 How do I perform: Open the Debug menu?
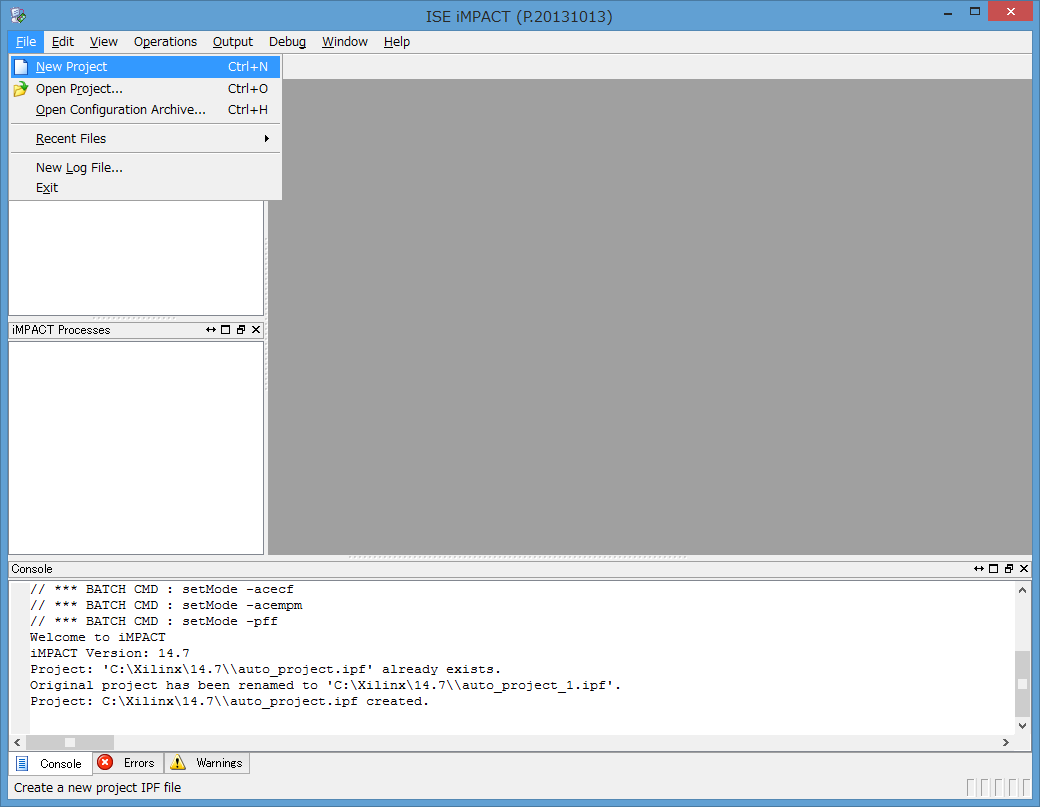(x=287, y=42)
